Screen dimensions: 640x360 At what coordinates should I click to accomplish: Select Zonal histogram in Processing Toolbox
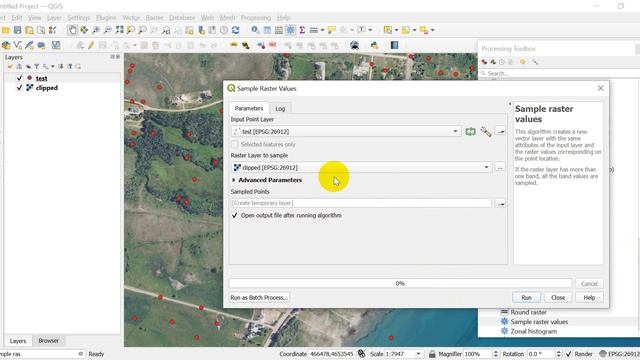tap(533, 331)
